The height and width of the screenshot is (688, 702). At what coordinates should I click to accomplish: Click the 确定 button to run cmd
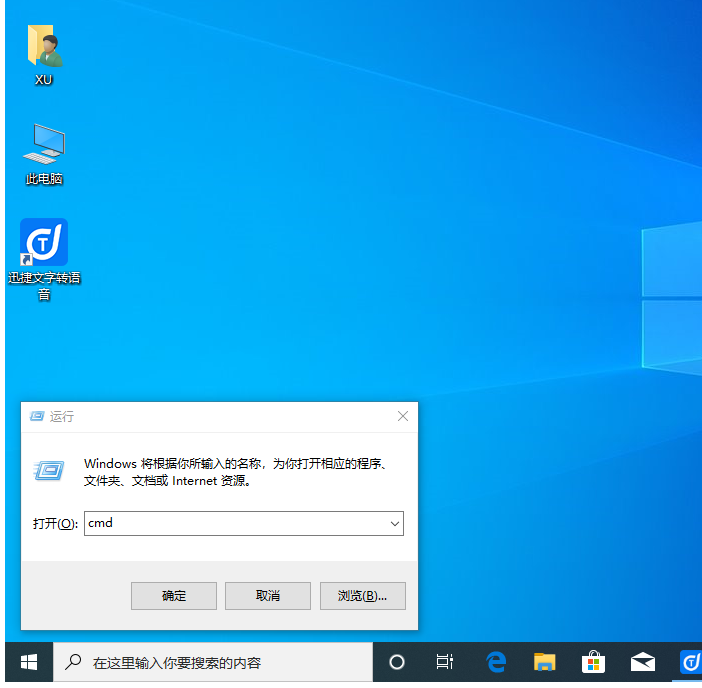pyautogui.click(x=174, y=595)
